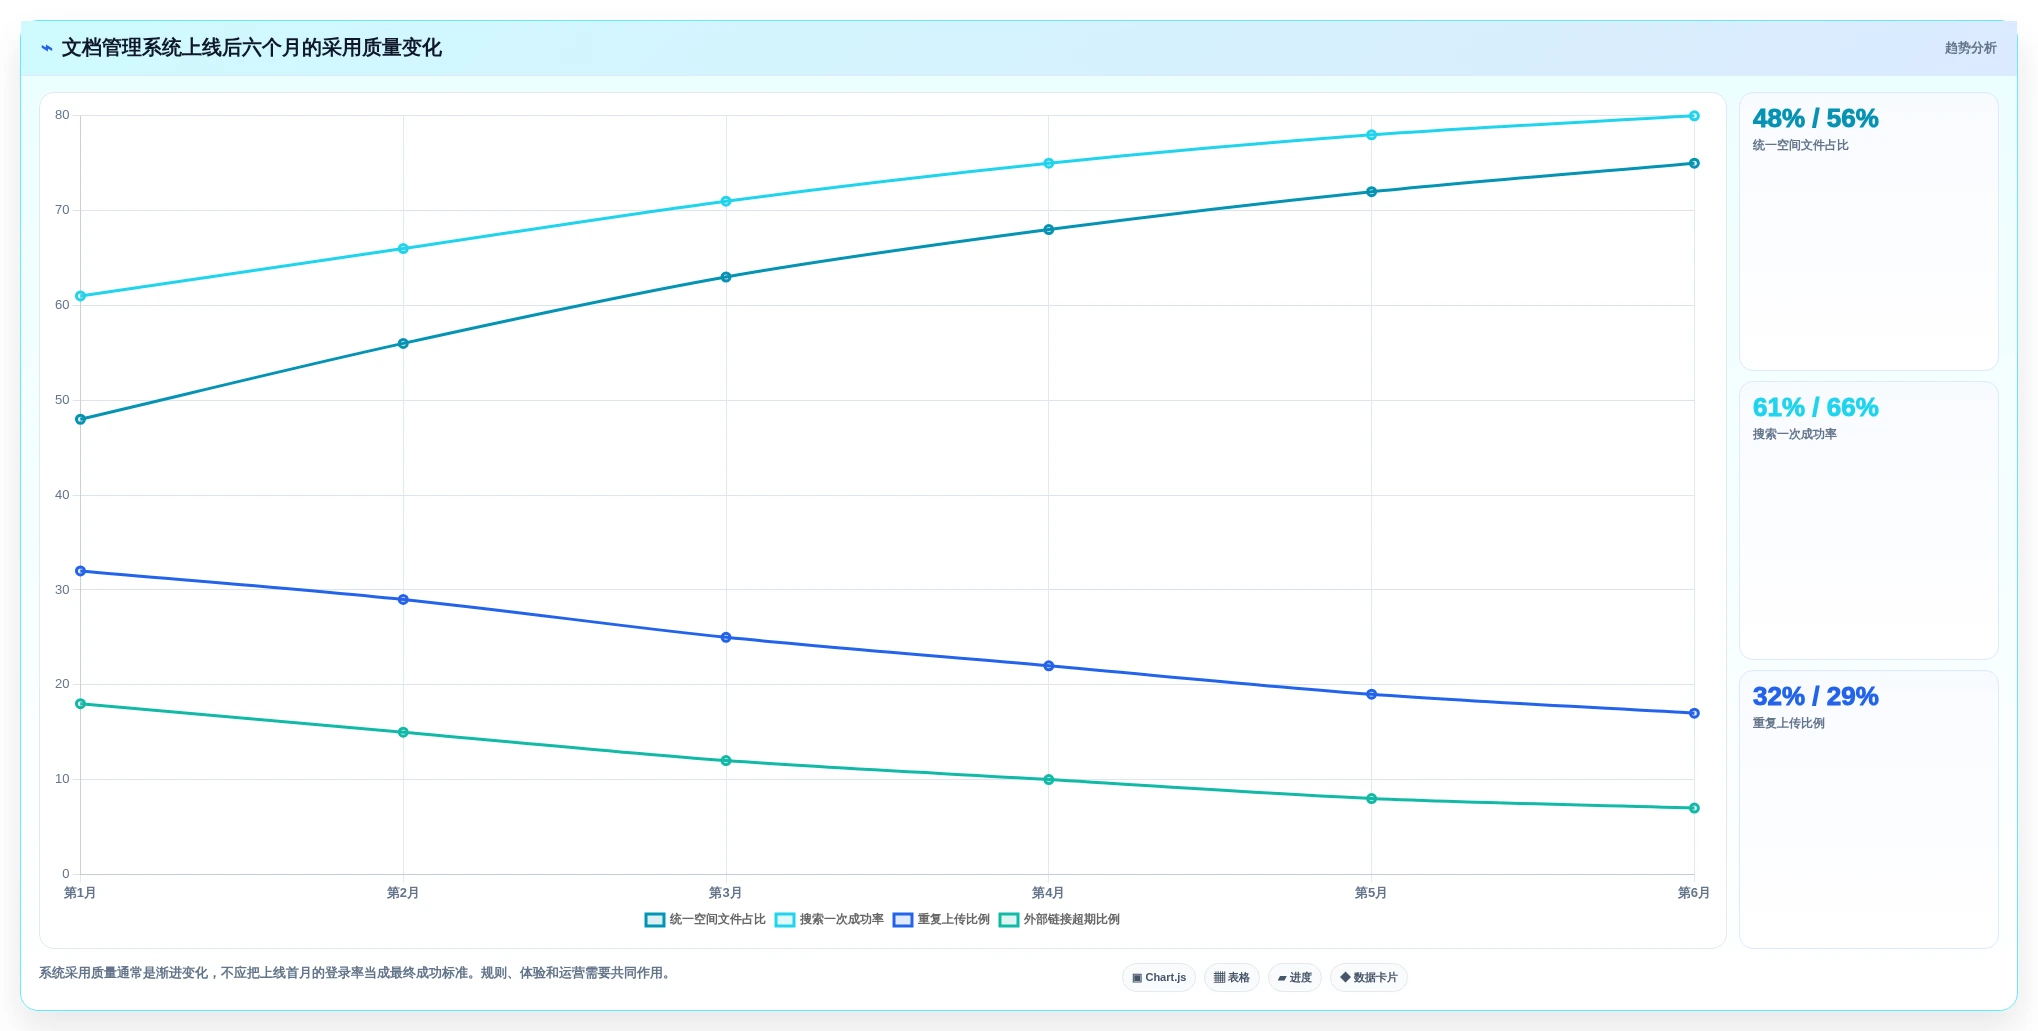Open the 61% / 66% stat card

pyautogui.click(x=1868, y=521)
